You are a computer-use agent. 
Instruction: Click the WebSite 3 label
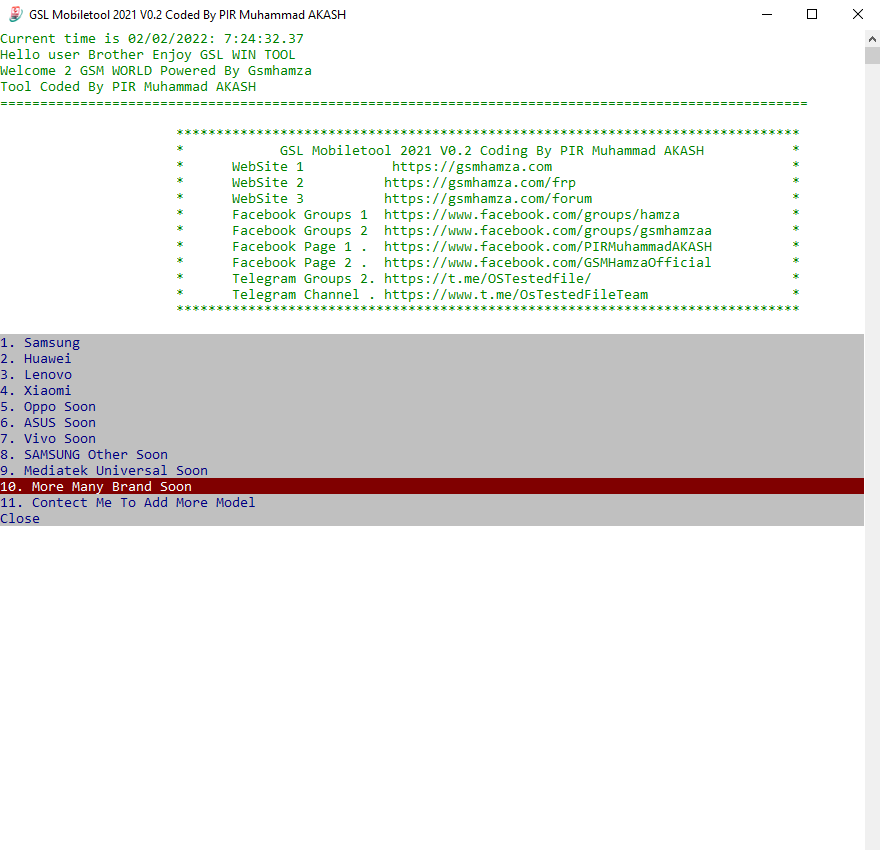268,199
